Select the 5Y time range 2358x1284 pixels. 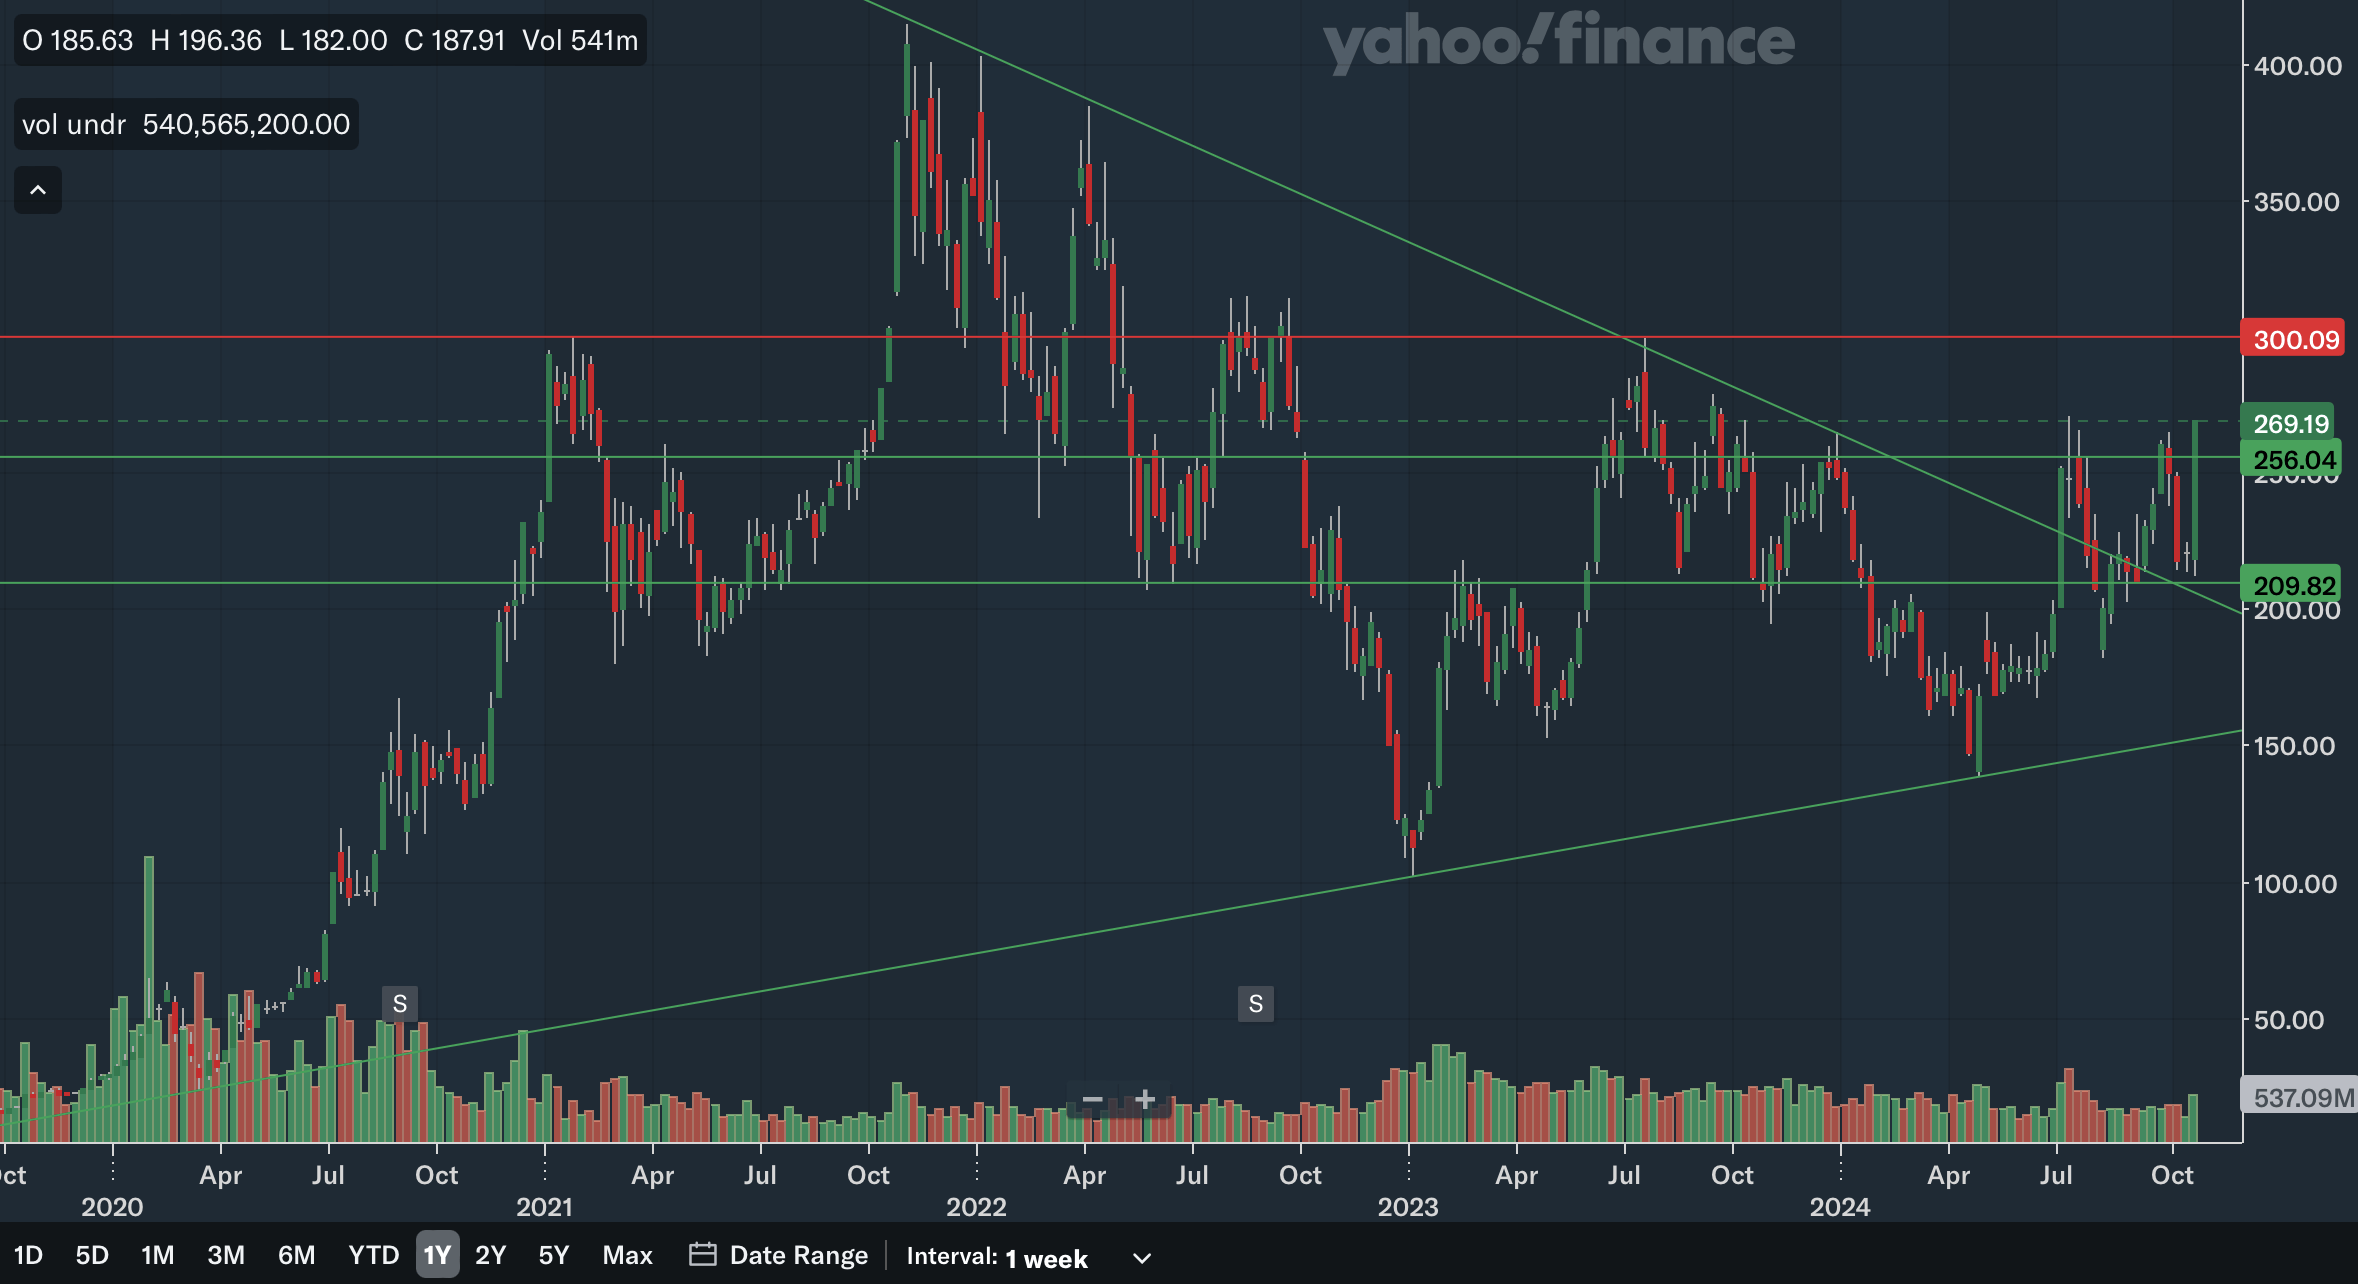point(553,1255)
